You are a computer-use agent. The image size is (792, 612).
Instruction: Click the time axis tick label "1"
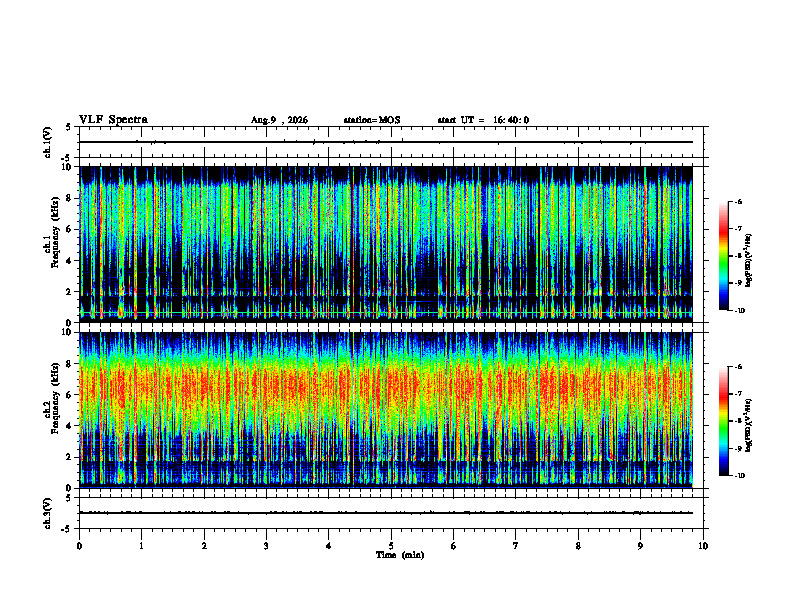click(x=141, y=546)
